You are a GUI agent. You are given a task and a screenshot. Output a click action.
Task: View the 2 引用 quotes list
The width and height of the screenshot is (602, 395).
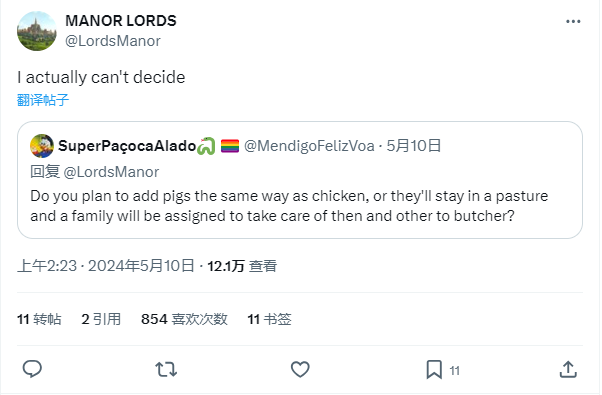pyautogui.click(x=101, y=319)
